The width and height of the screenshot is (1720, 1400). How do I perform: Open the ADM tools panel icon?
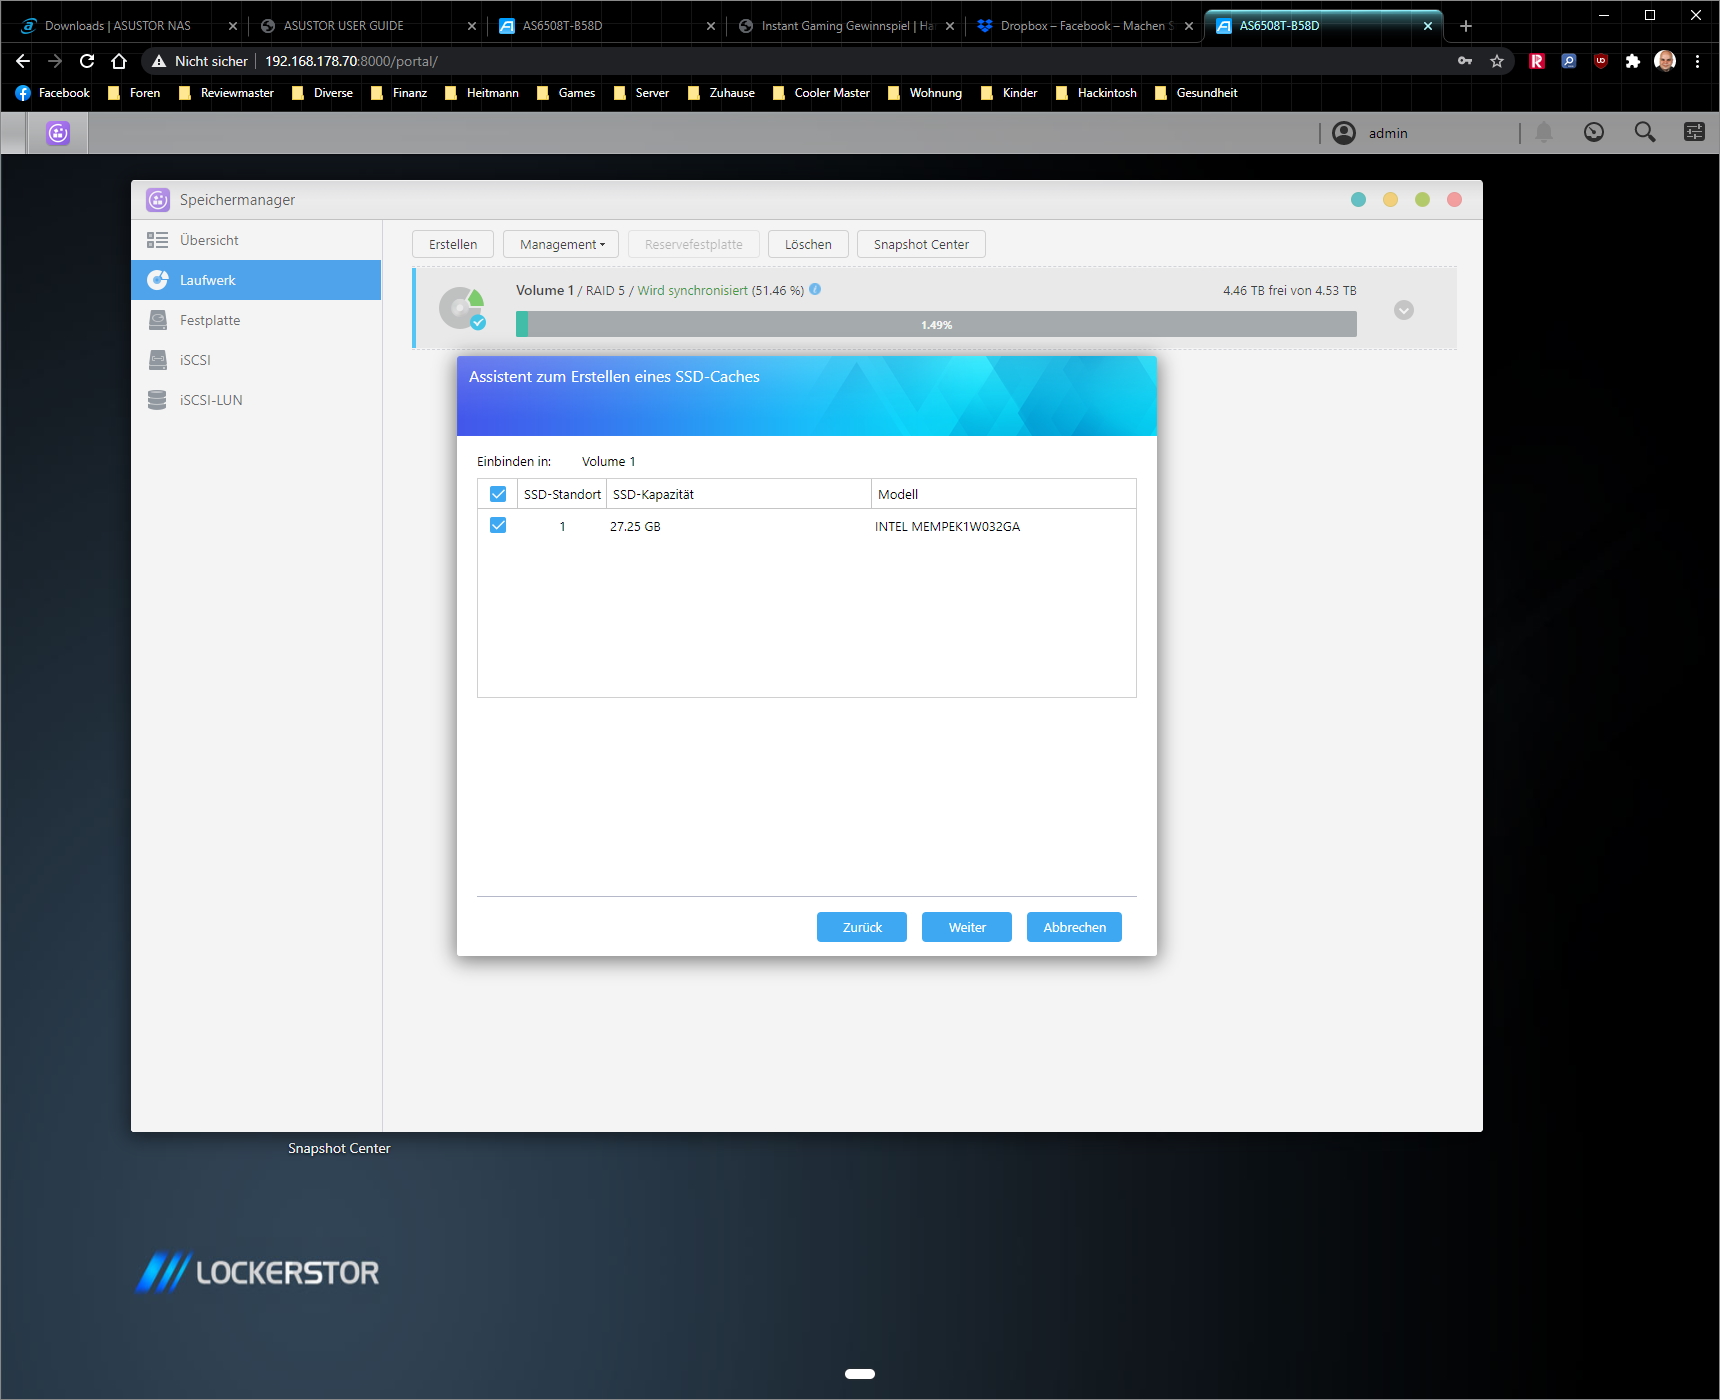1694,132
